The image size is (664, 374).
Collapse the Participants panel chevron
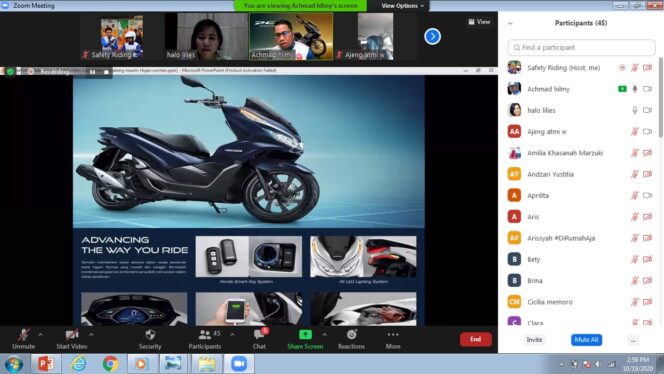[x=510, y=23]
